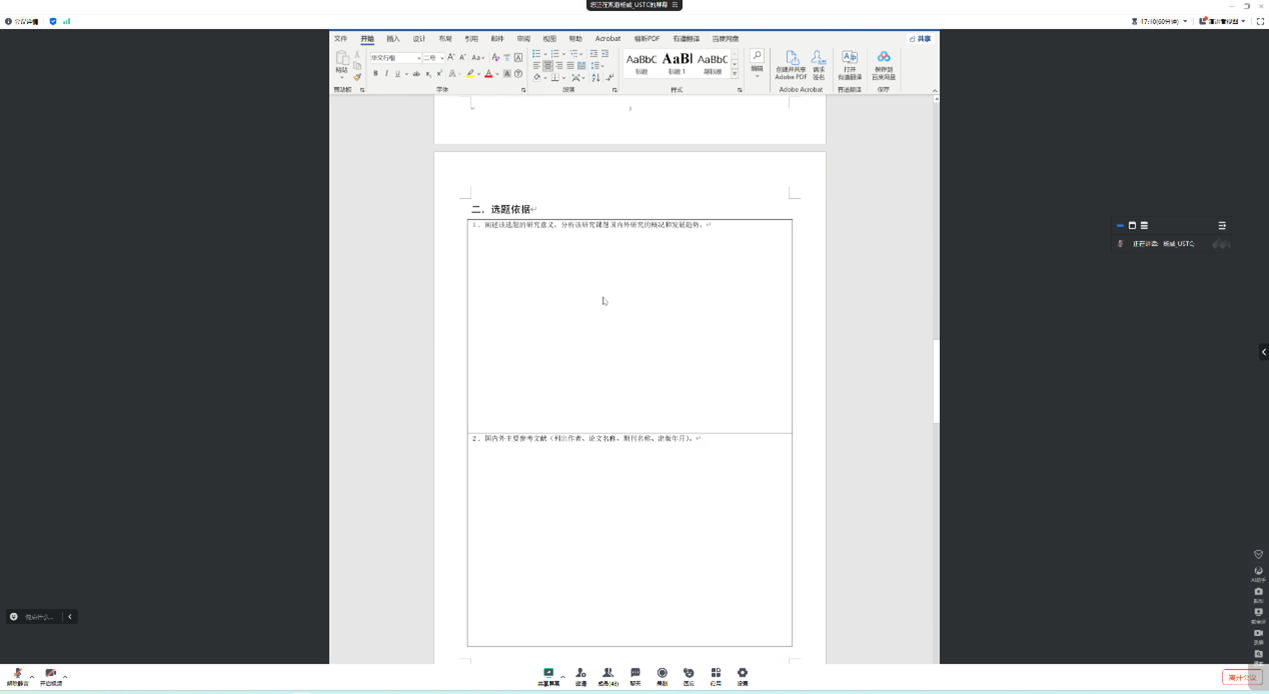The image size is (1269, 694).
Task: Click the Create and Share Adobe PDF icon
Action: pyautogui.click(x=791, y=65)
